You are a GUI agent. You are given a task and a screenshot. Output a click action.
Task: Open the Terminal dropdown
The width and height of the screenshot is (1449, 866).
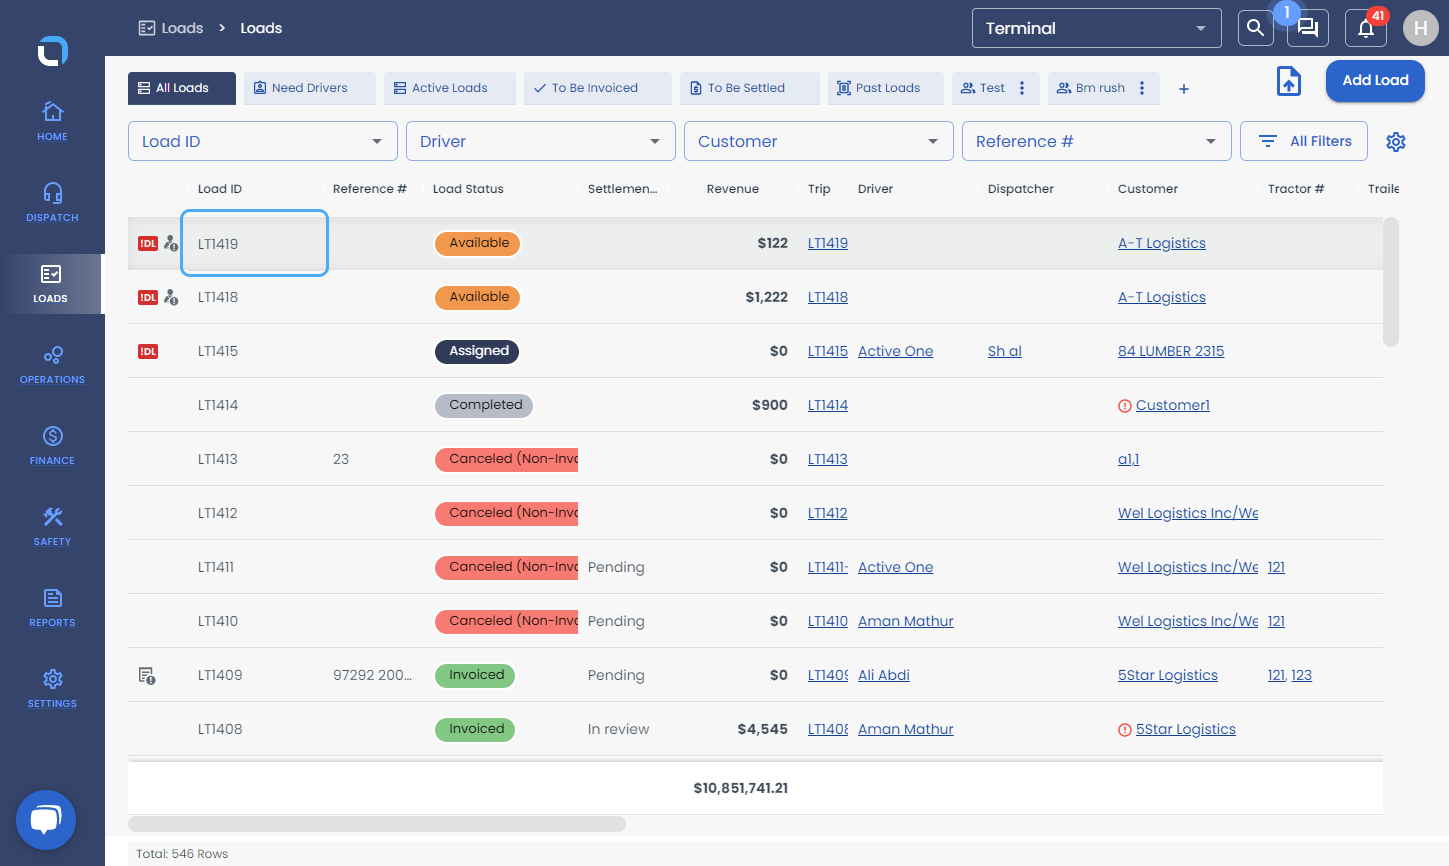point(1096,28)
